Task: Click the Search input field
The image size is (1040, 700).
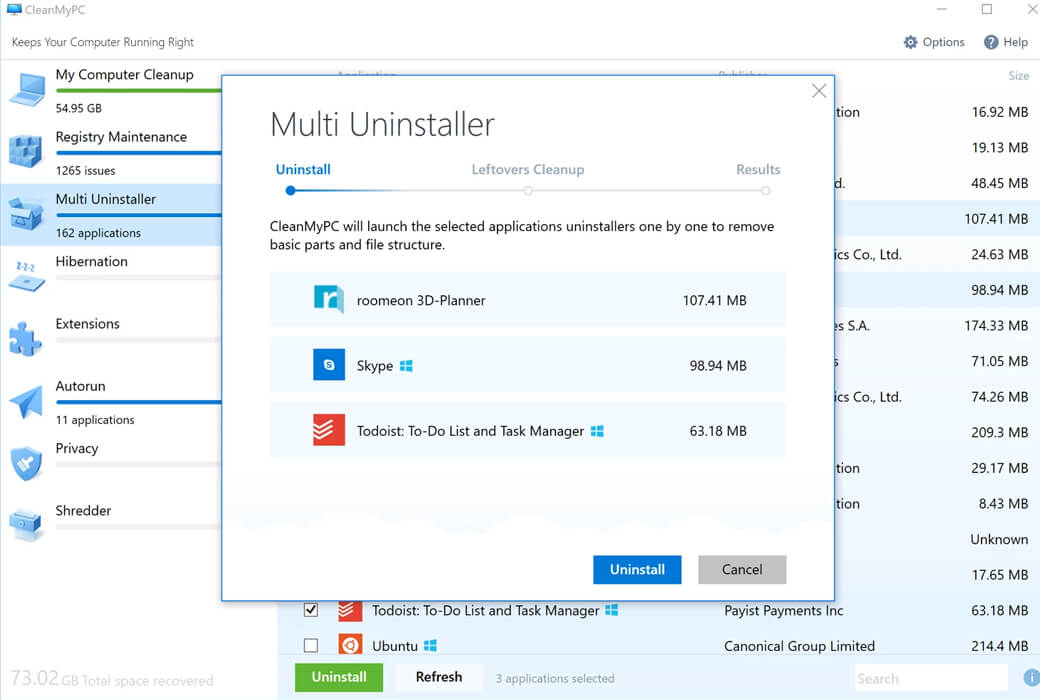Action: (x=931, y=678)
